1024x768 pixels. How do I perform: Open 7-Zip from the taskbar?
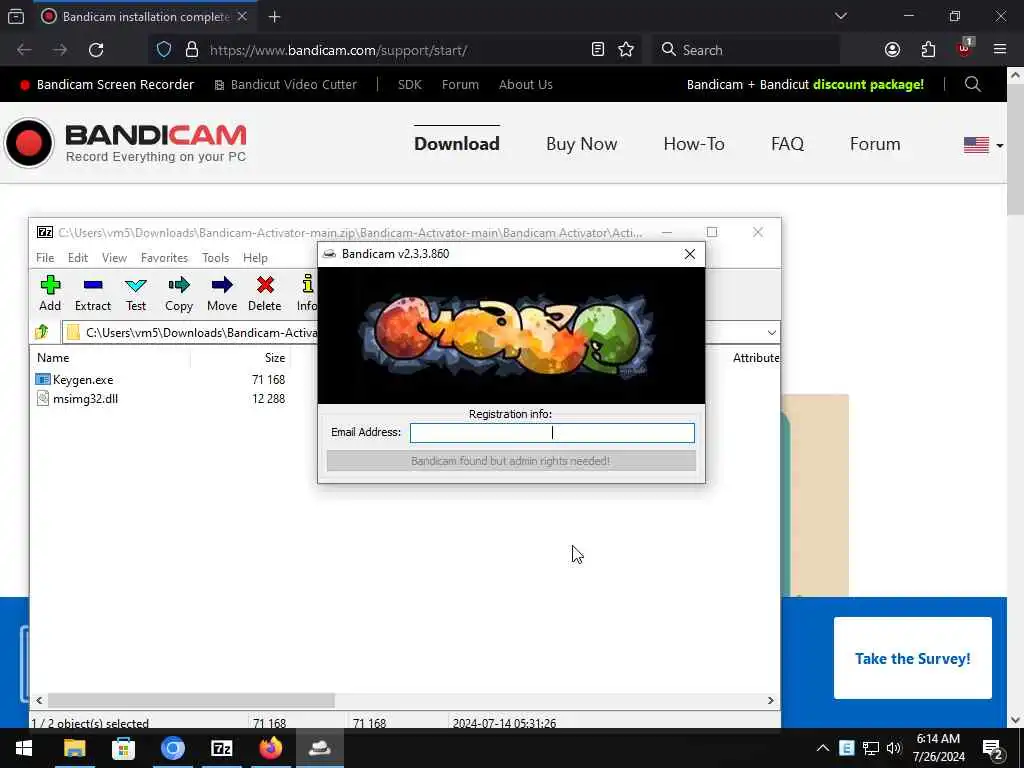221,748
